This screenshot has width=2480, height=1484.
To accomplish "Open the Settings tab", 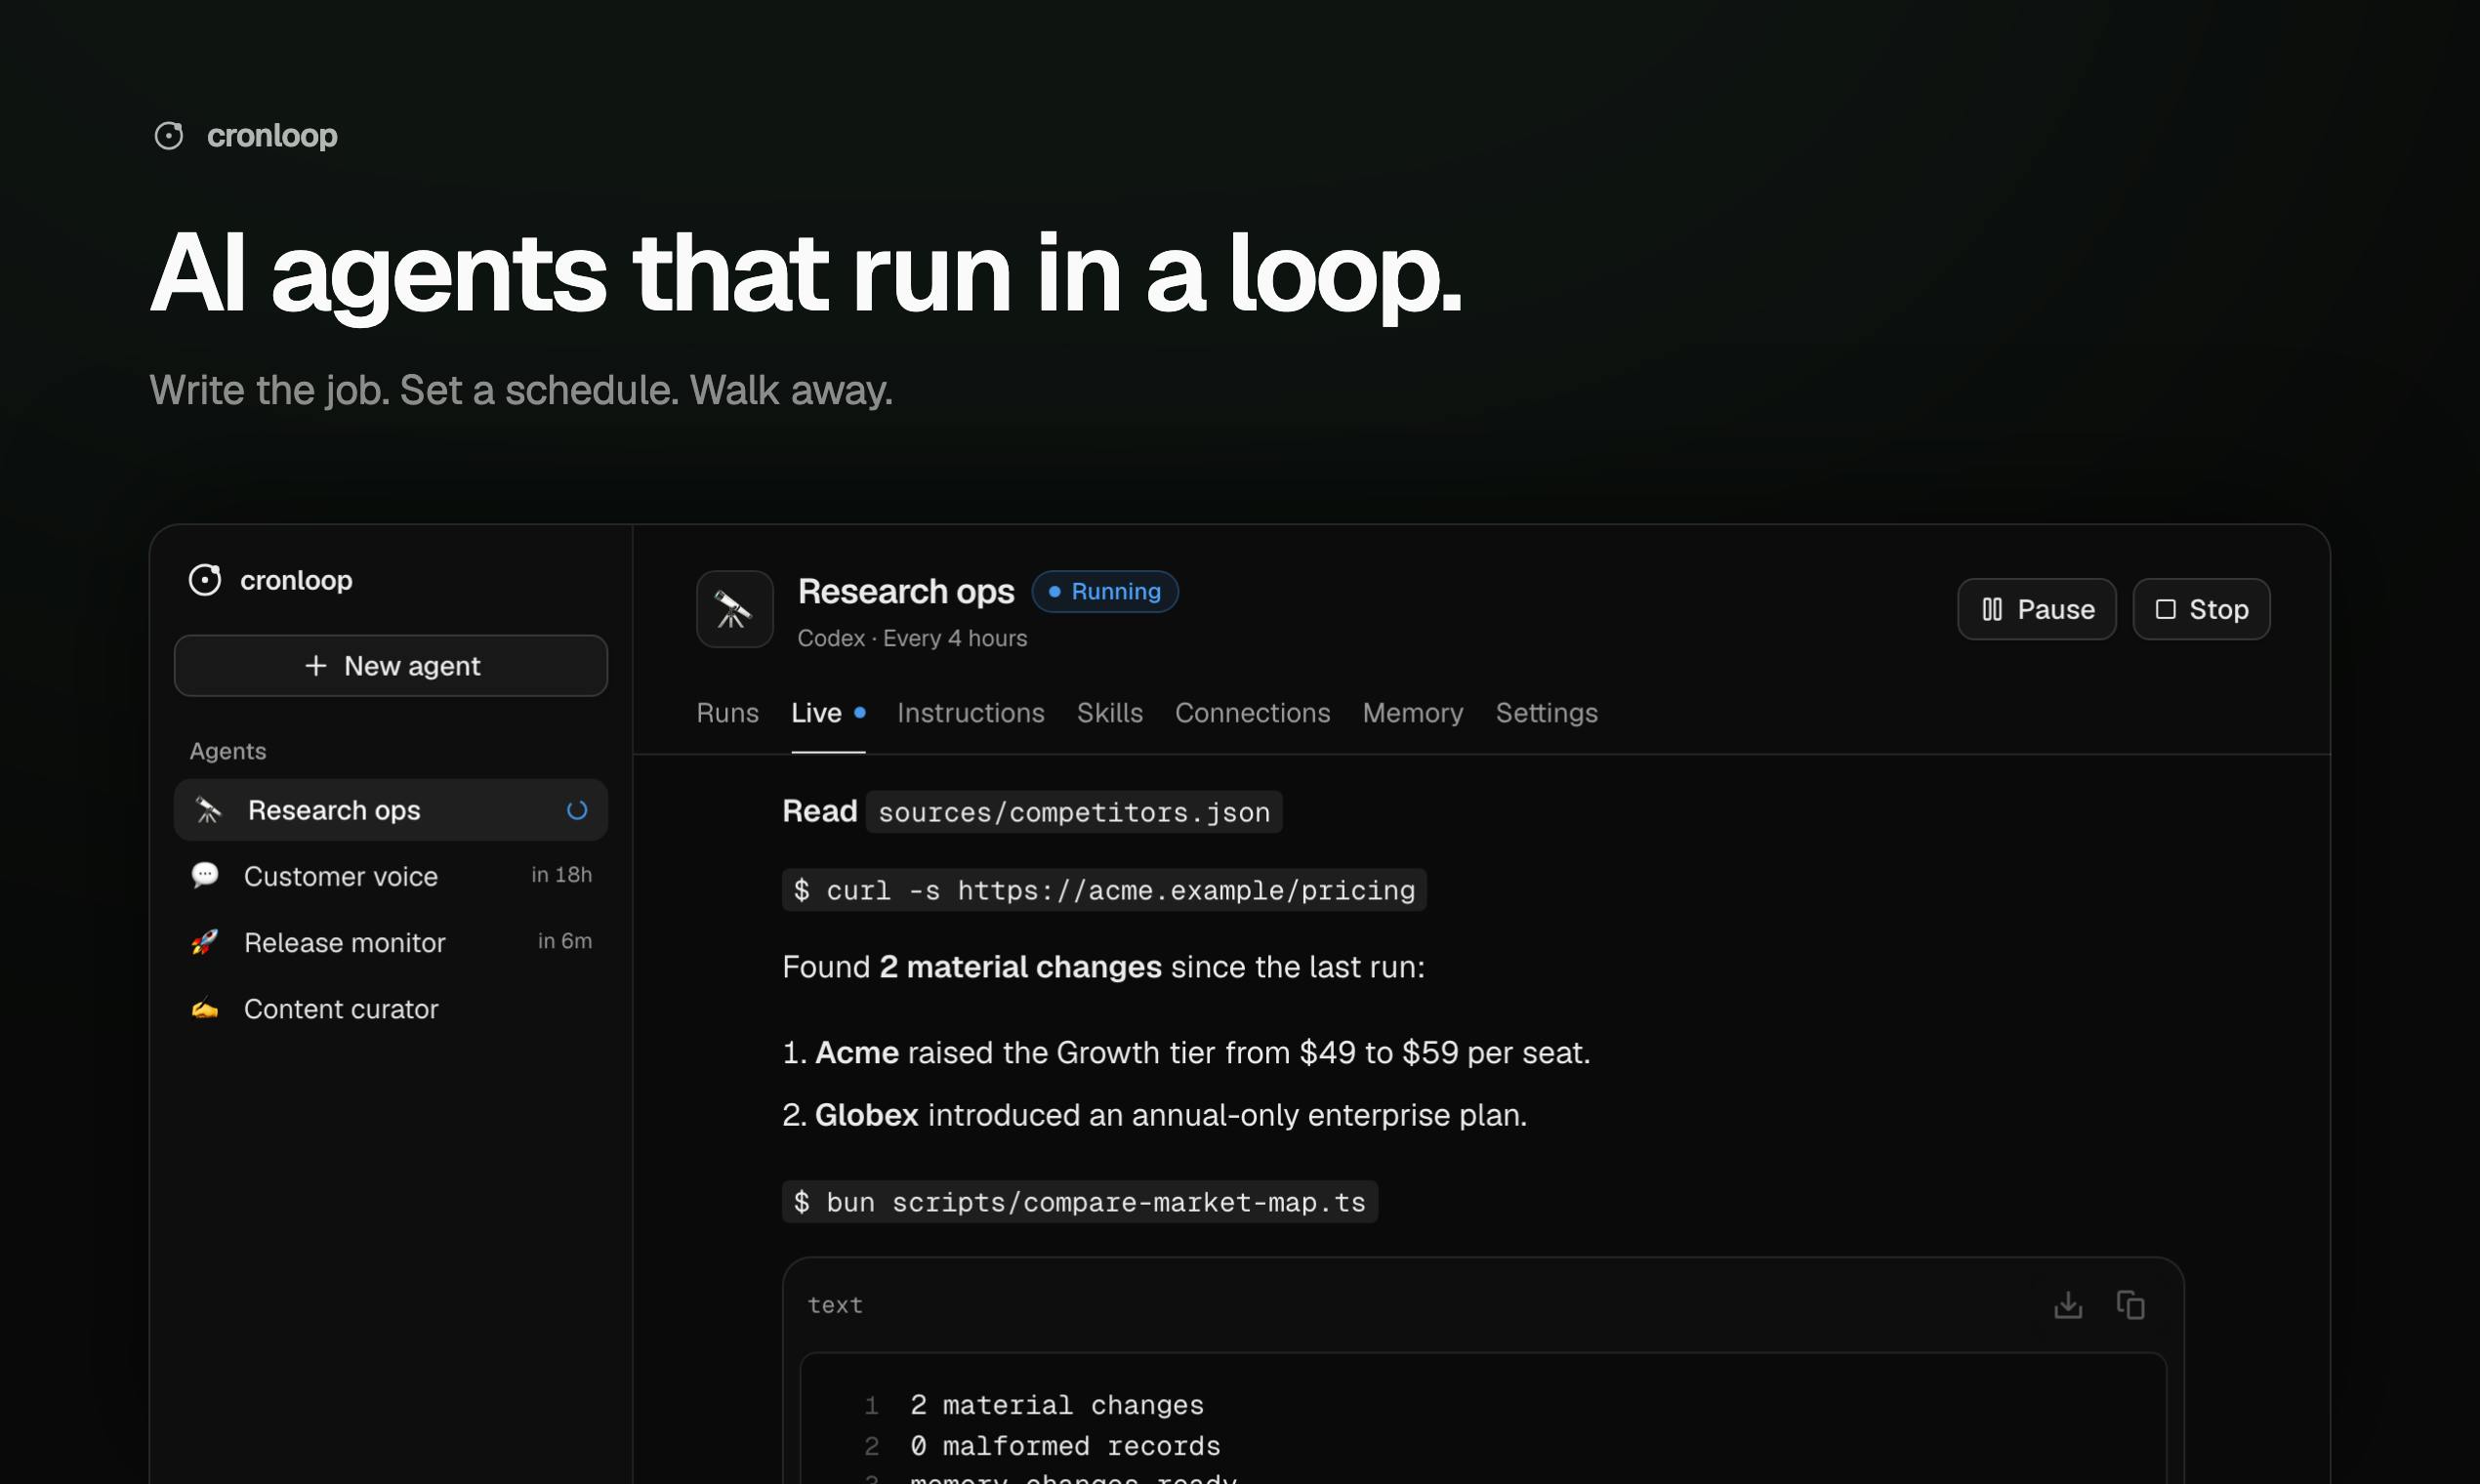I will pyautogui.click(x=1547, y=713).
